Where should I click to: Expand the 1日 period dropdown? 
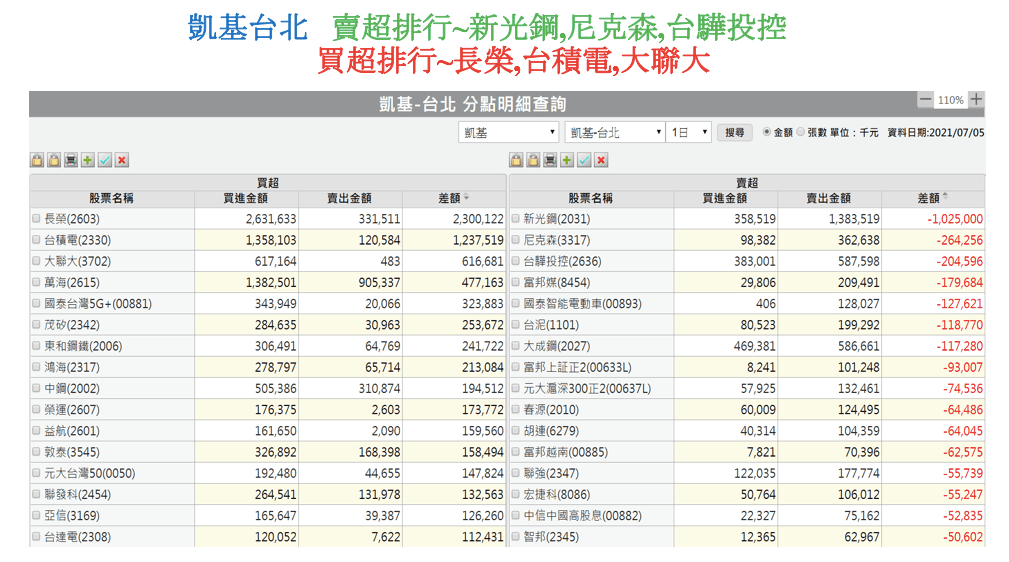[x=689, y=132]
